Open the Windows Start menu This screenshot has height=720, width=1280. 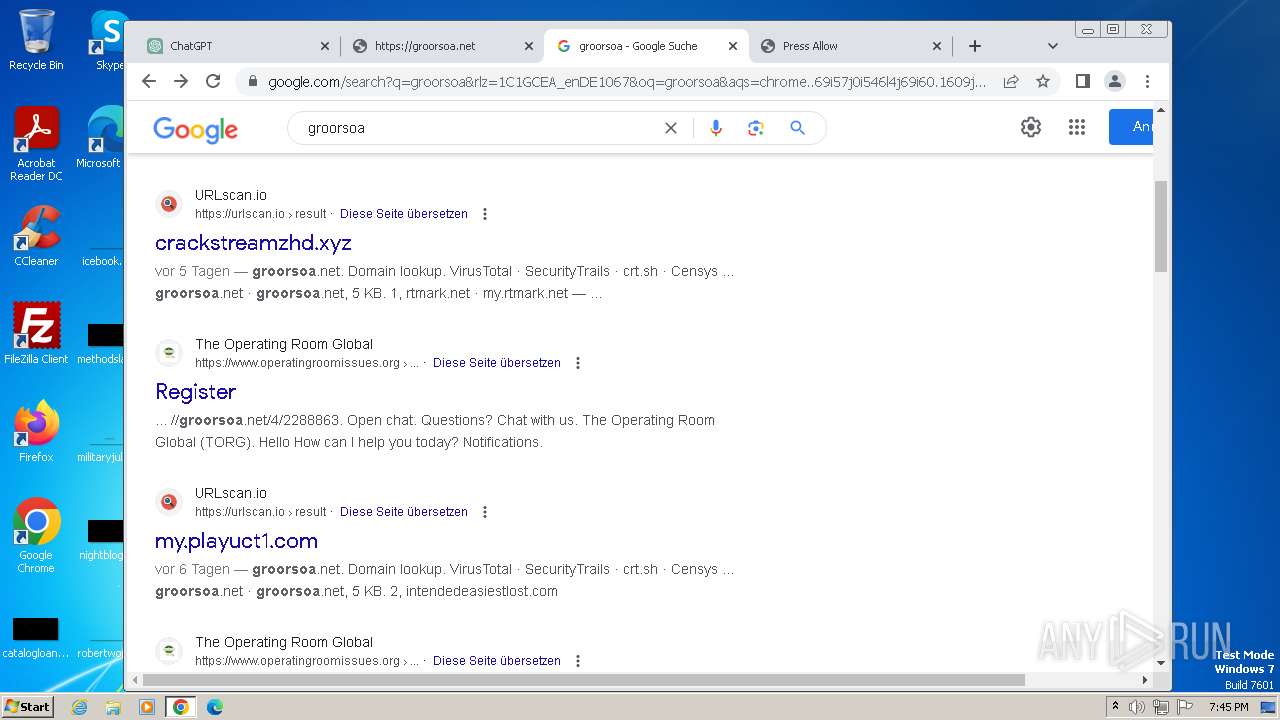pyautogui.click(x=28, y=707)
